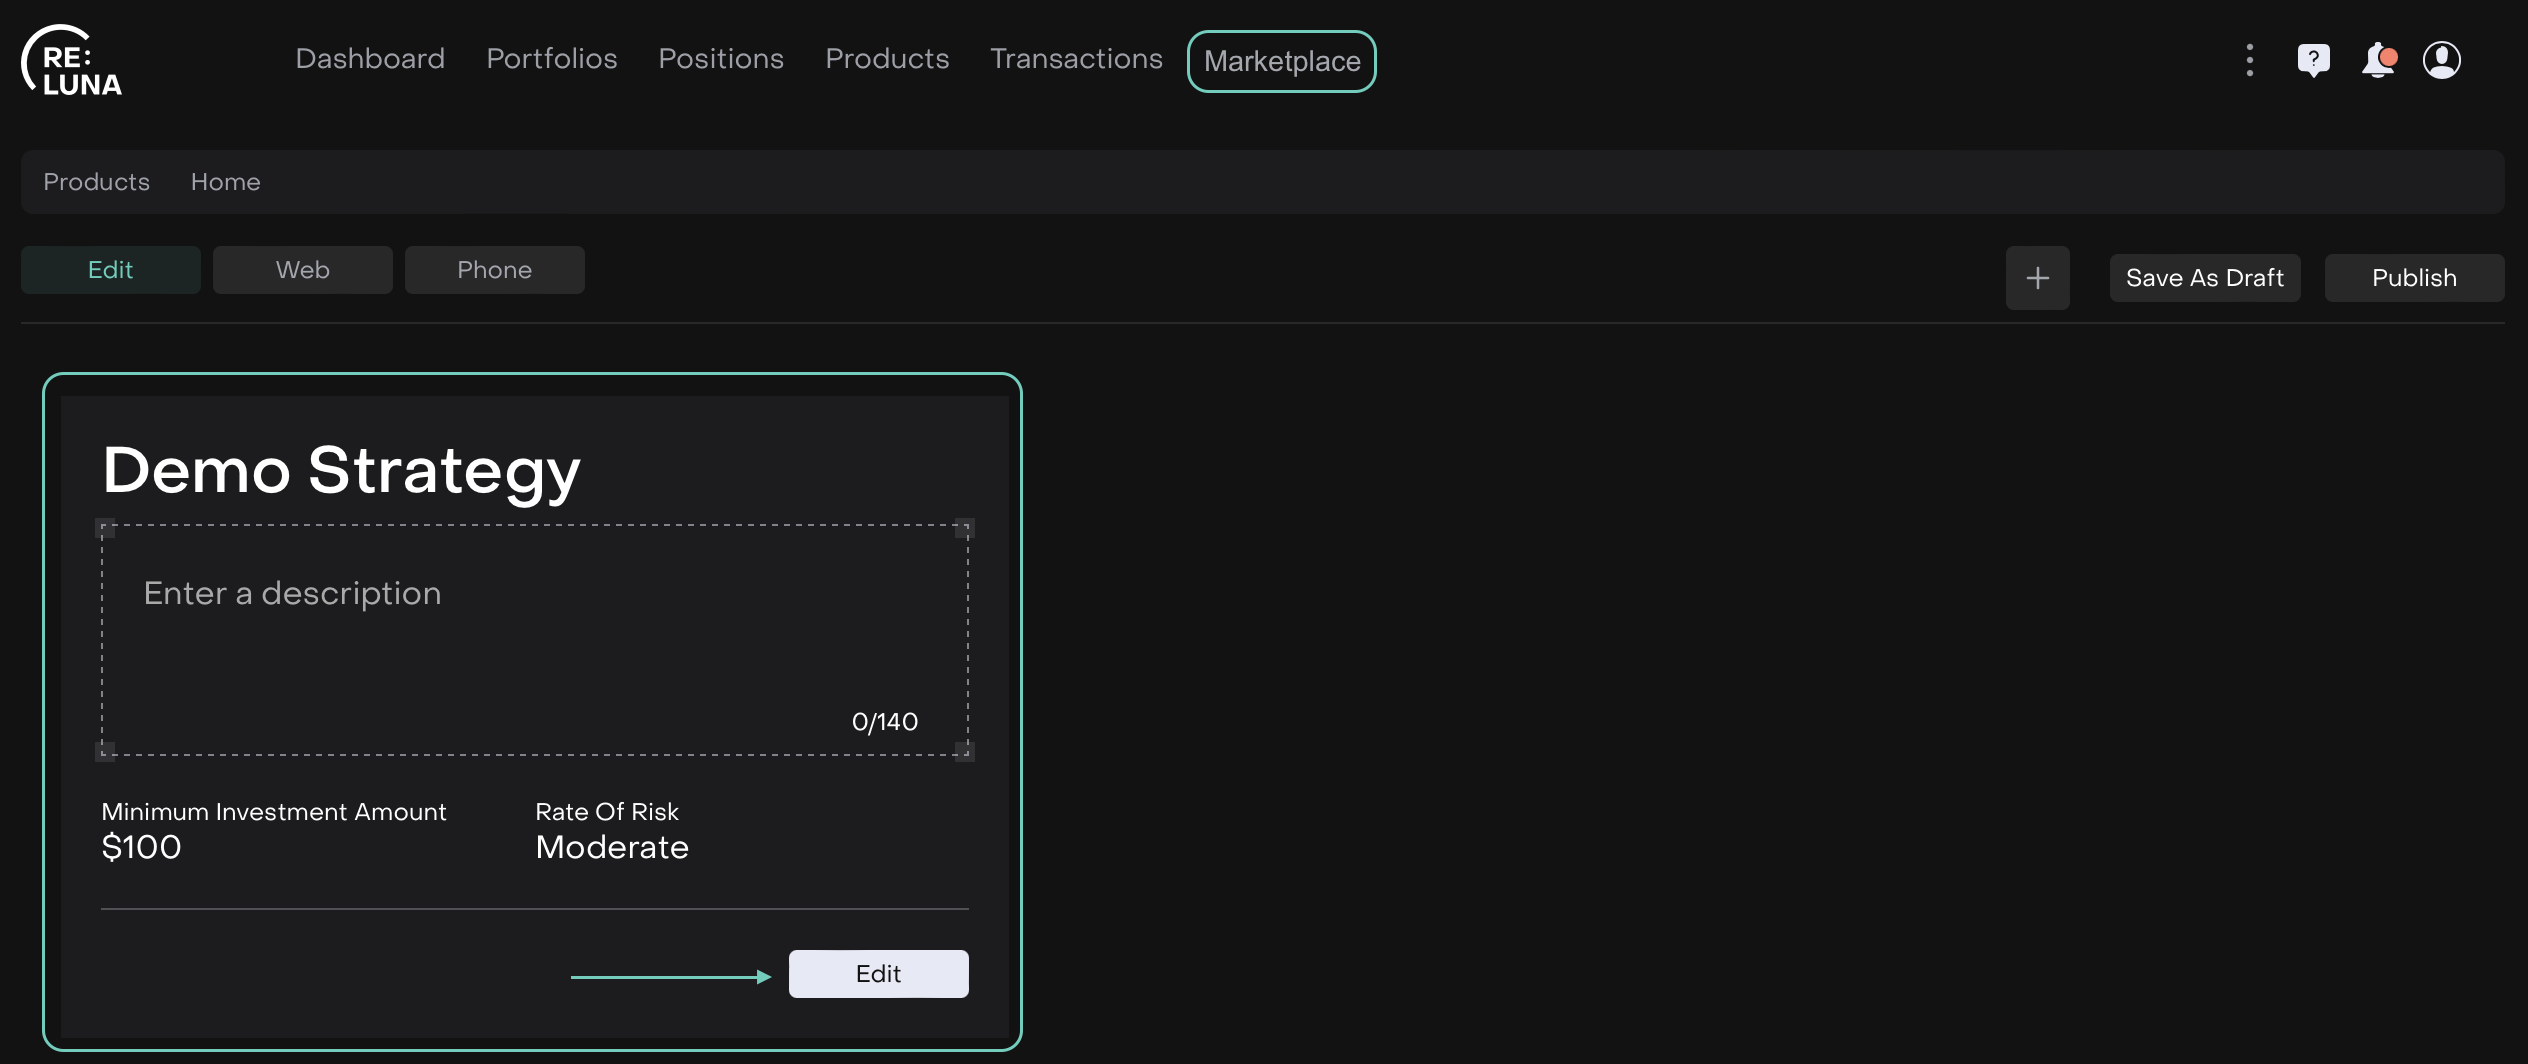Select the Marketplace nav item
Image resolution: width=2528 pixels, height=1064 pixels.
pos(1281,62)
